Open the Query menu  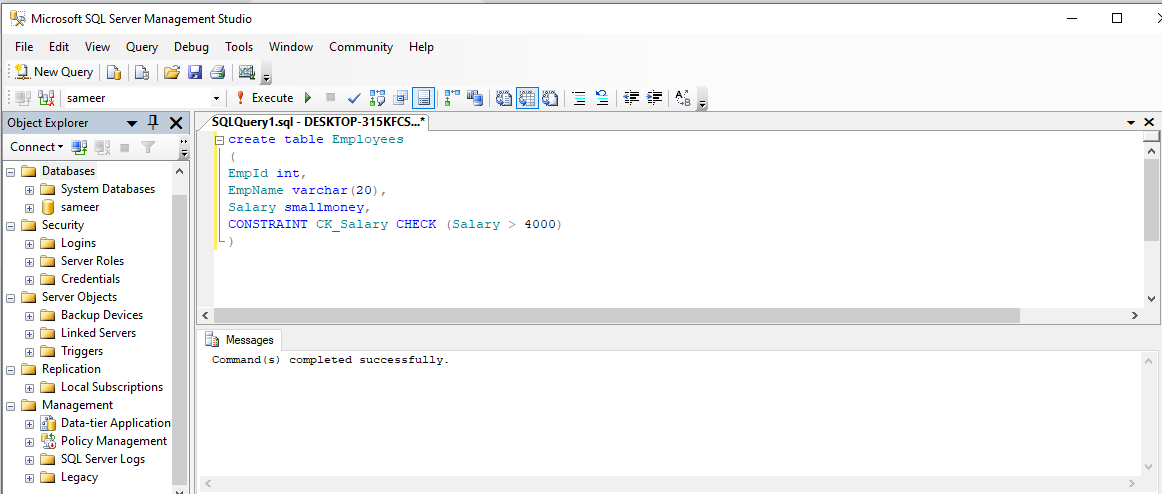[x=142, y=47]
